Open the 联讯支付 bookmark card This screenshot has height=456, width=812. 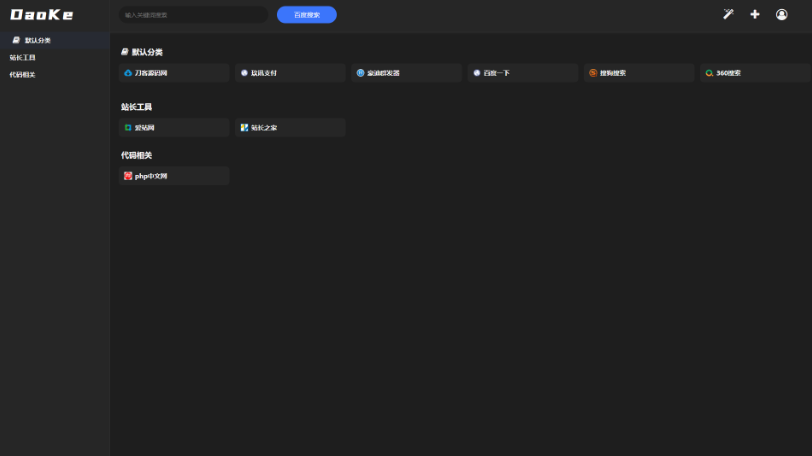click(290, 73)
